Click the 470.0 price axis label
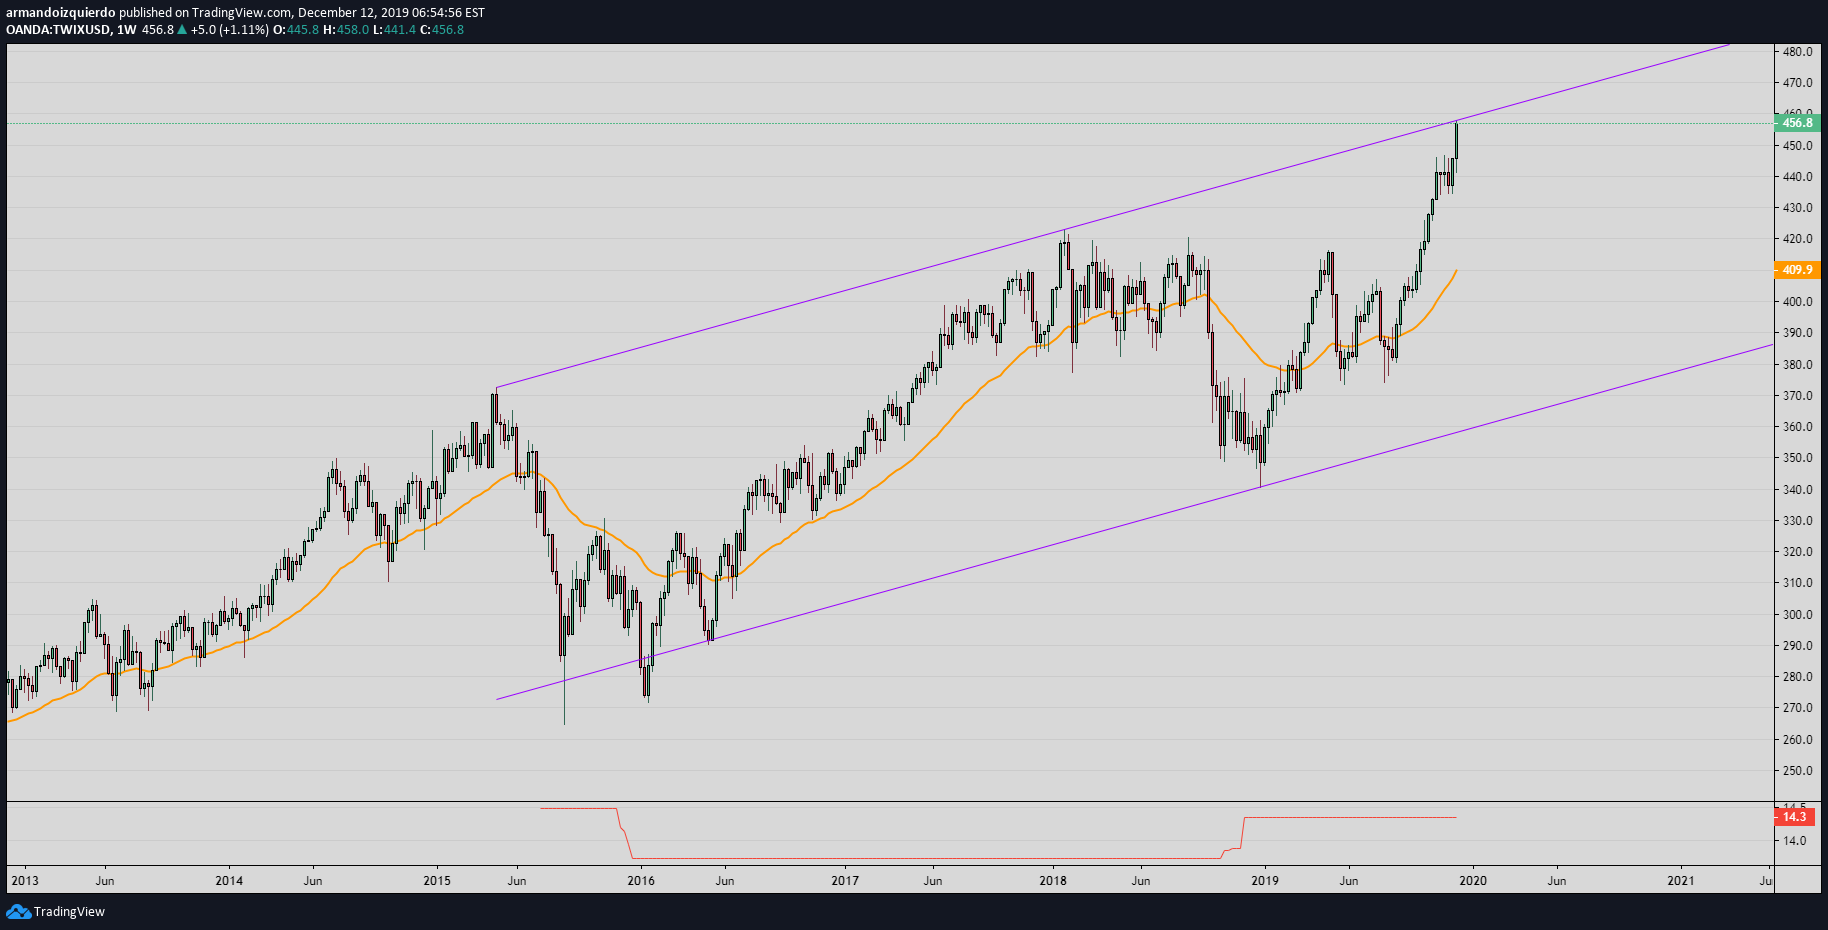This screenshot has width=1828, height=930. [1797, 83]
